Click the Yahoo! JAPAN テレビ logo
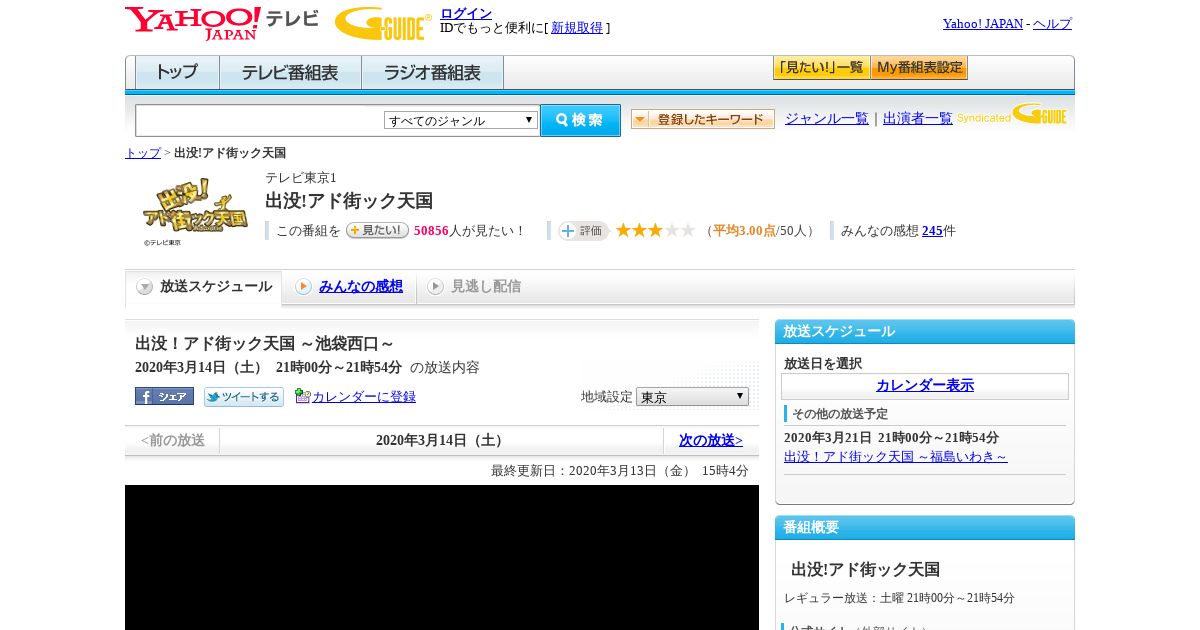The image size is (1200, 630). [x=221, y=22]
